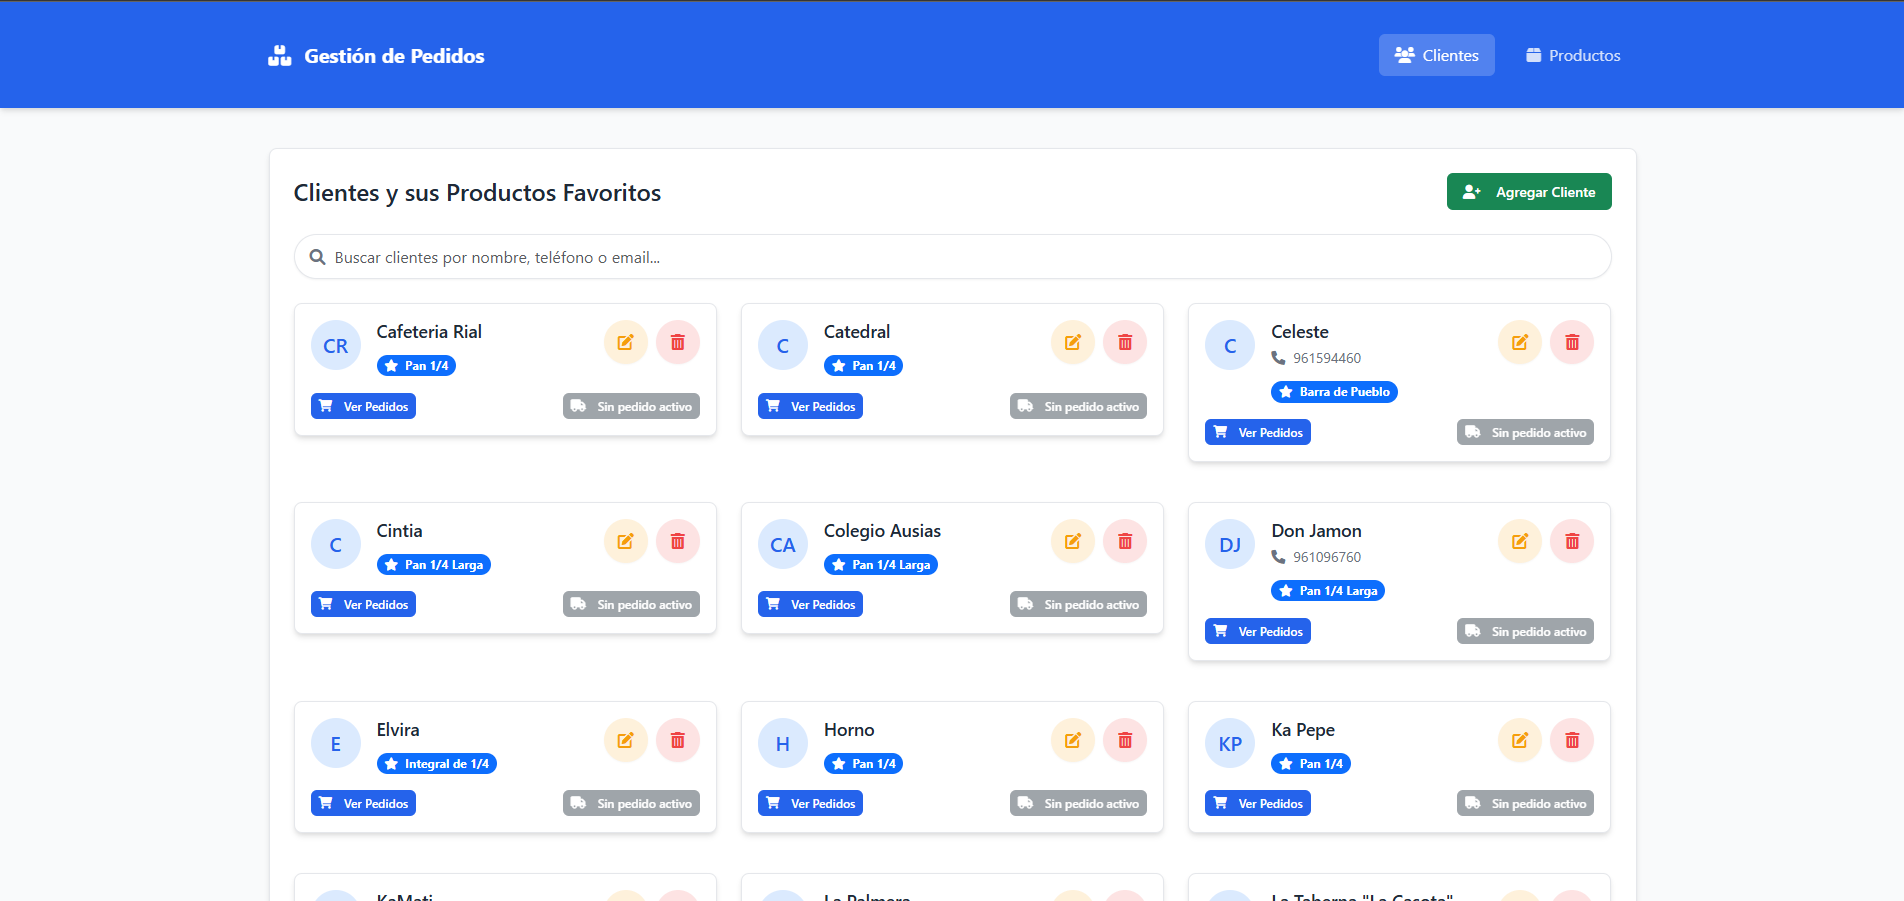Image resolution: width=1904 pixels, height=901 pixels.
Task: Open edit for Colegio Ausias
Action: (1072, 542)
